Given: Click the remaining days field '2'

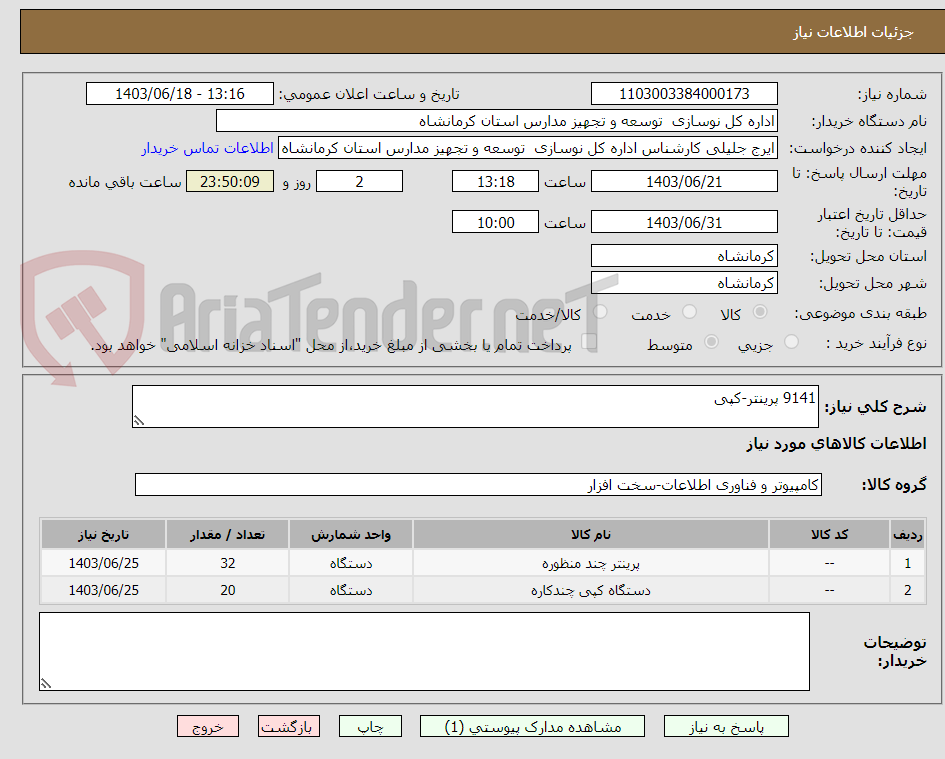Looking at the screenshot, I should [359, 181].
